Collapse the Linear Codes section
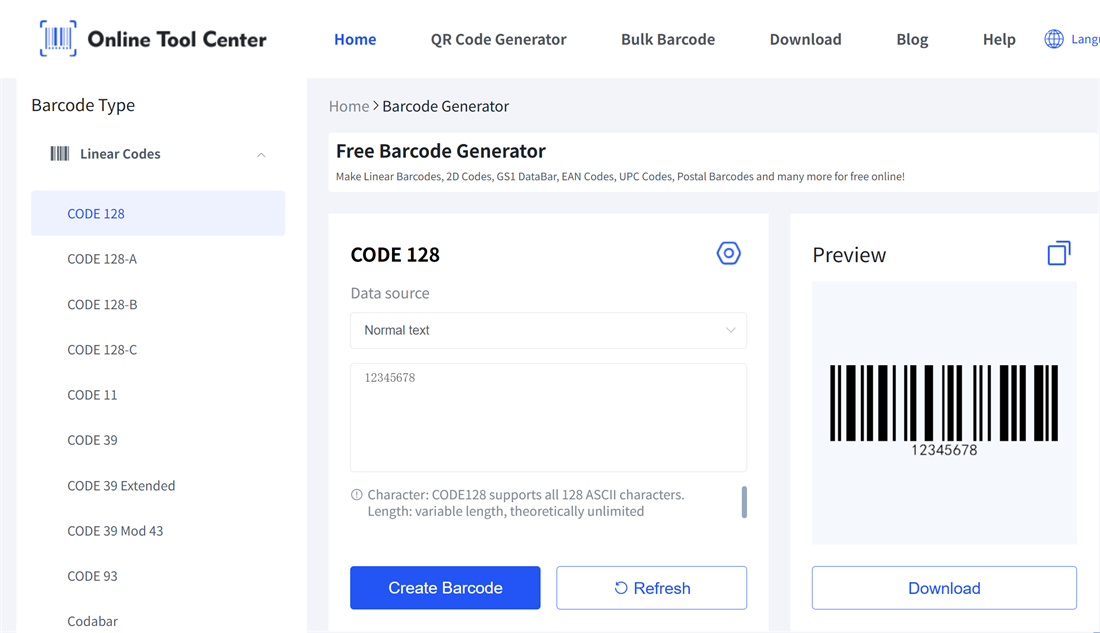The height and width of the screenshot is (633, 1100). click(261, 154)
